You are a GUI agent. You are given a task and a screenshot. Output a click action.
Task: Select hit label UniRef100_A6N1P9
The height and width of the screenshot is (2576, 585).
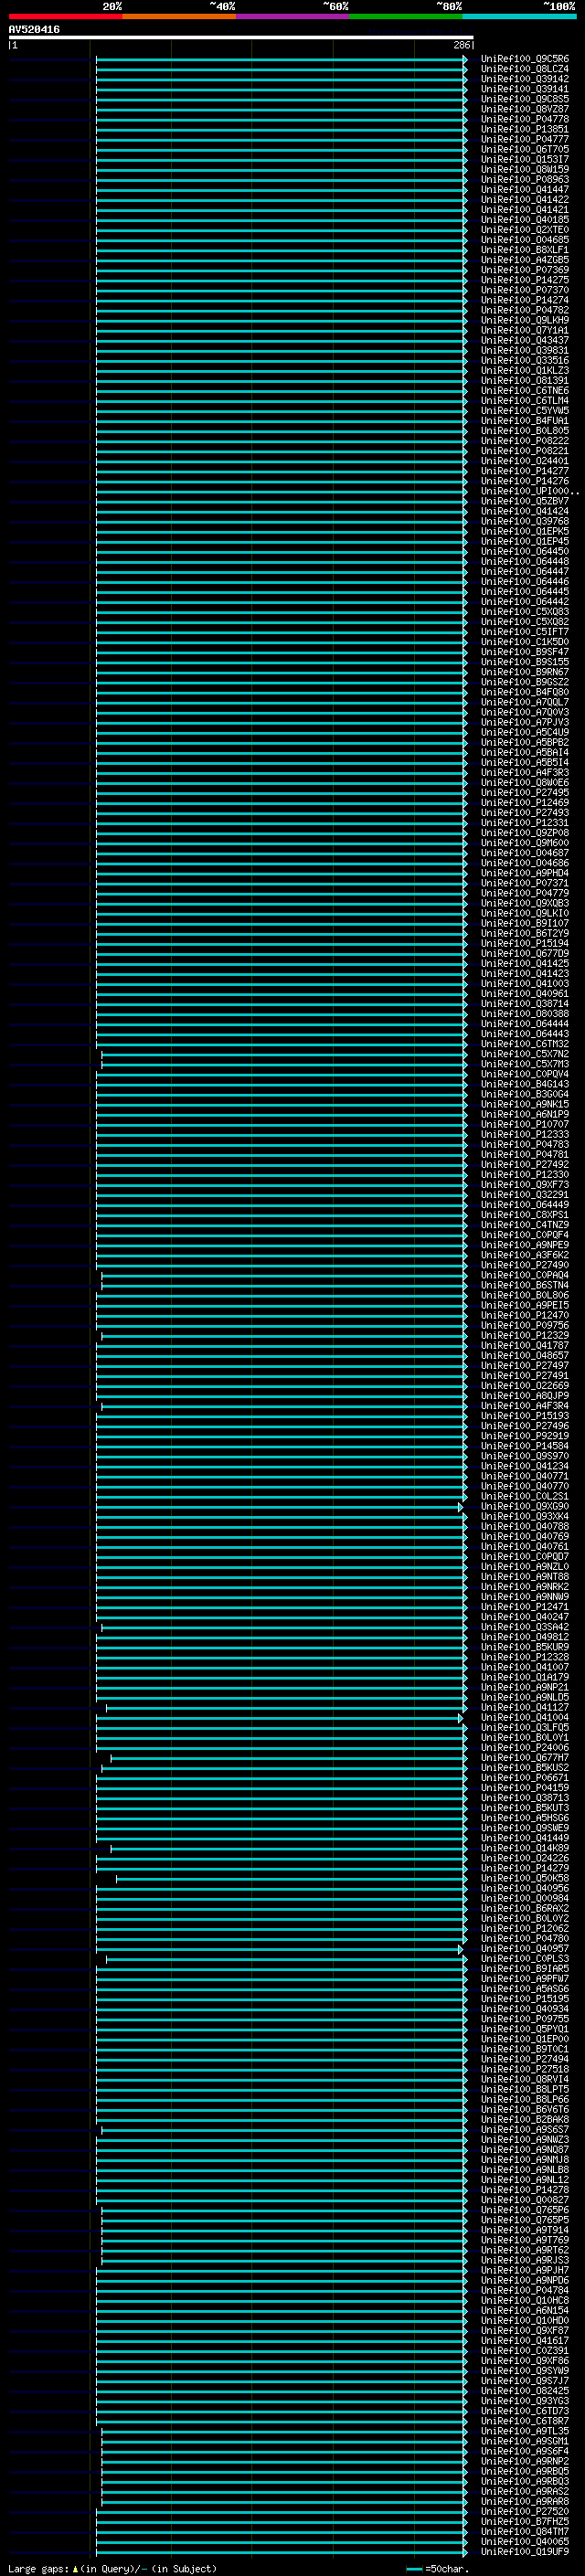(x=524, y=1114)
